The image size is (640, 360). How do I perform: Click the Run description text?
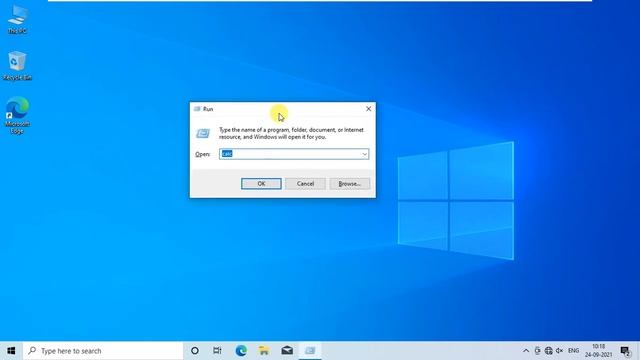[291, 133]
